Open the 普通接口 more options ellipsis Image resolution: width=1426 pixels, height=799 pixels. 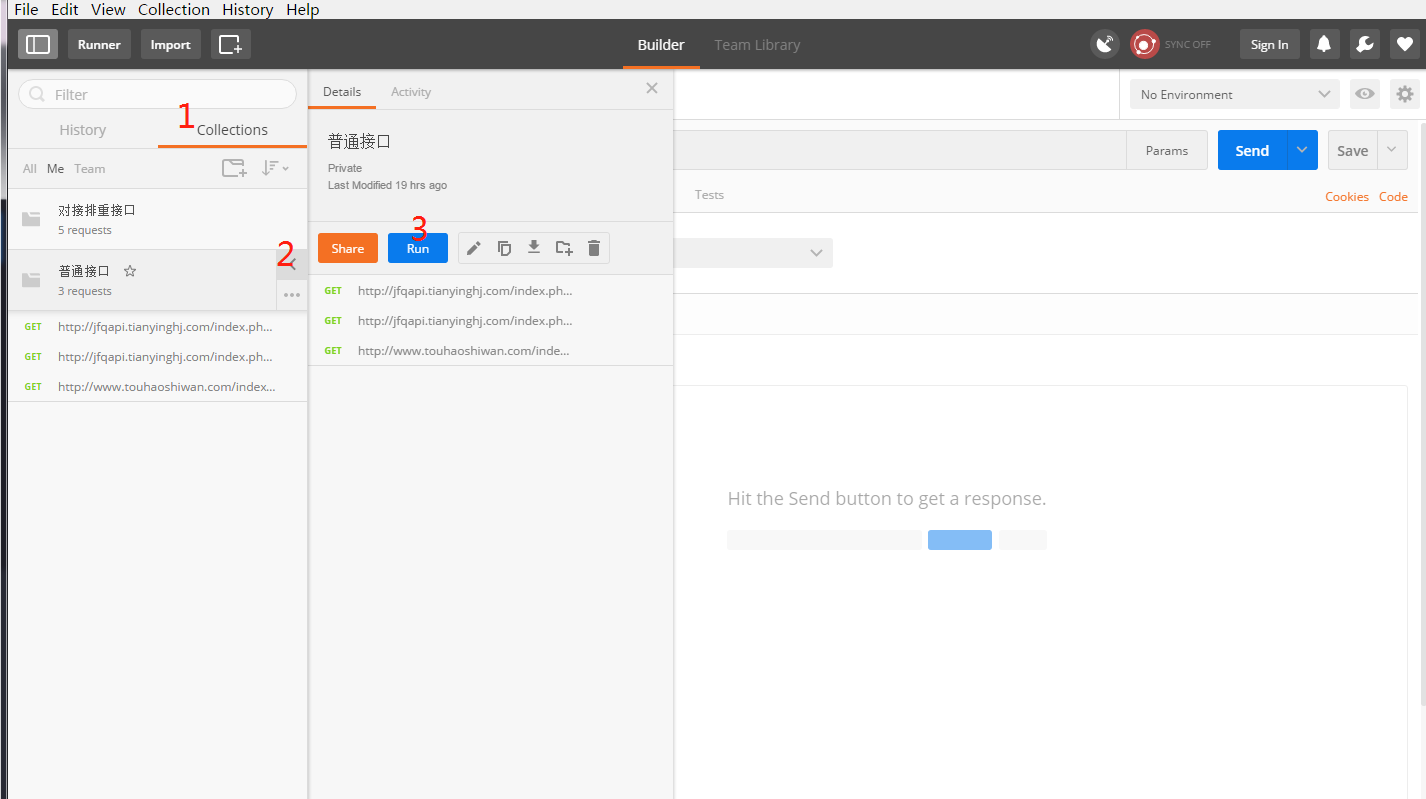[x=292, y=295]
